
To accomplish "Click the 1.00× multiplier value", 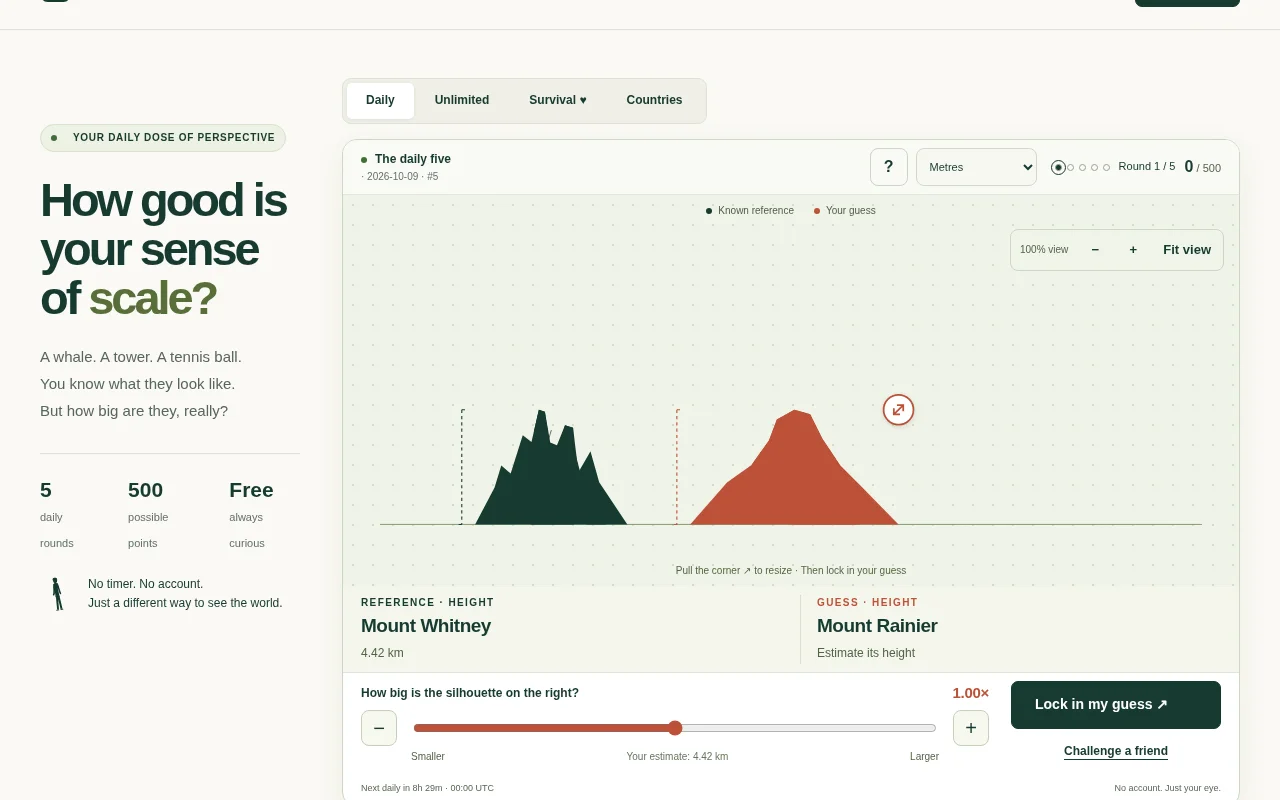I will pos(970,693).
